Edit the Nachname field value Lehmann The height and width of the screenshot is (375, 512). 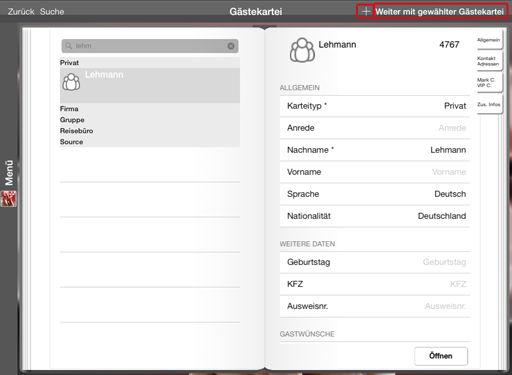tap(375, 150)
